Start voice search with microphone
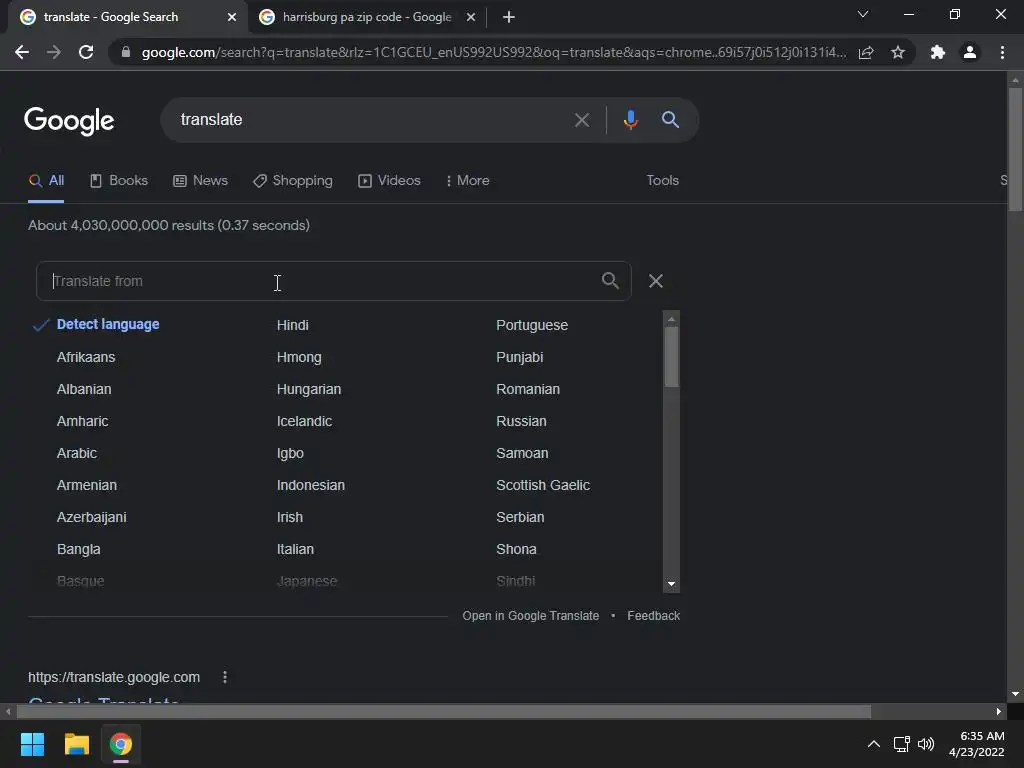This screenshot has width=1024, height=768. tap(630, 120)
